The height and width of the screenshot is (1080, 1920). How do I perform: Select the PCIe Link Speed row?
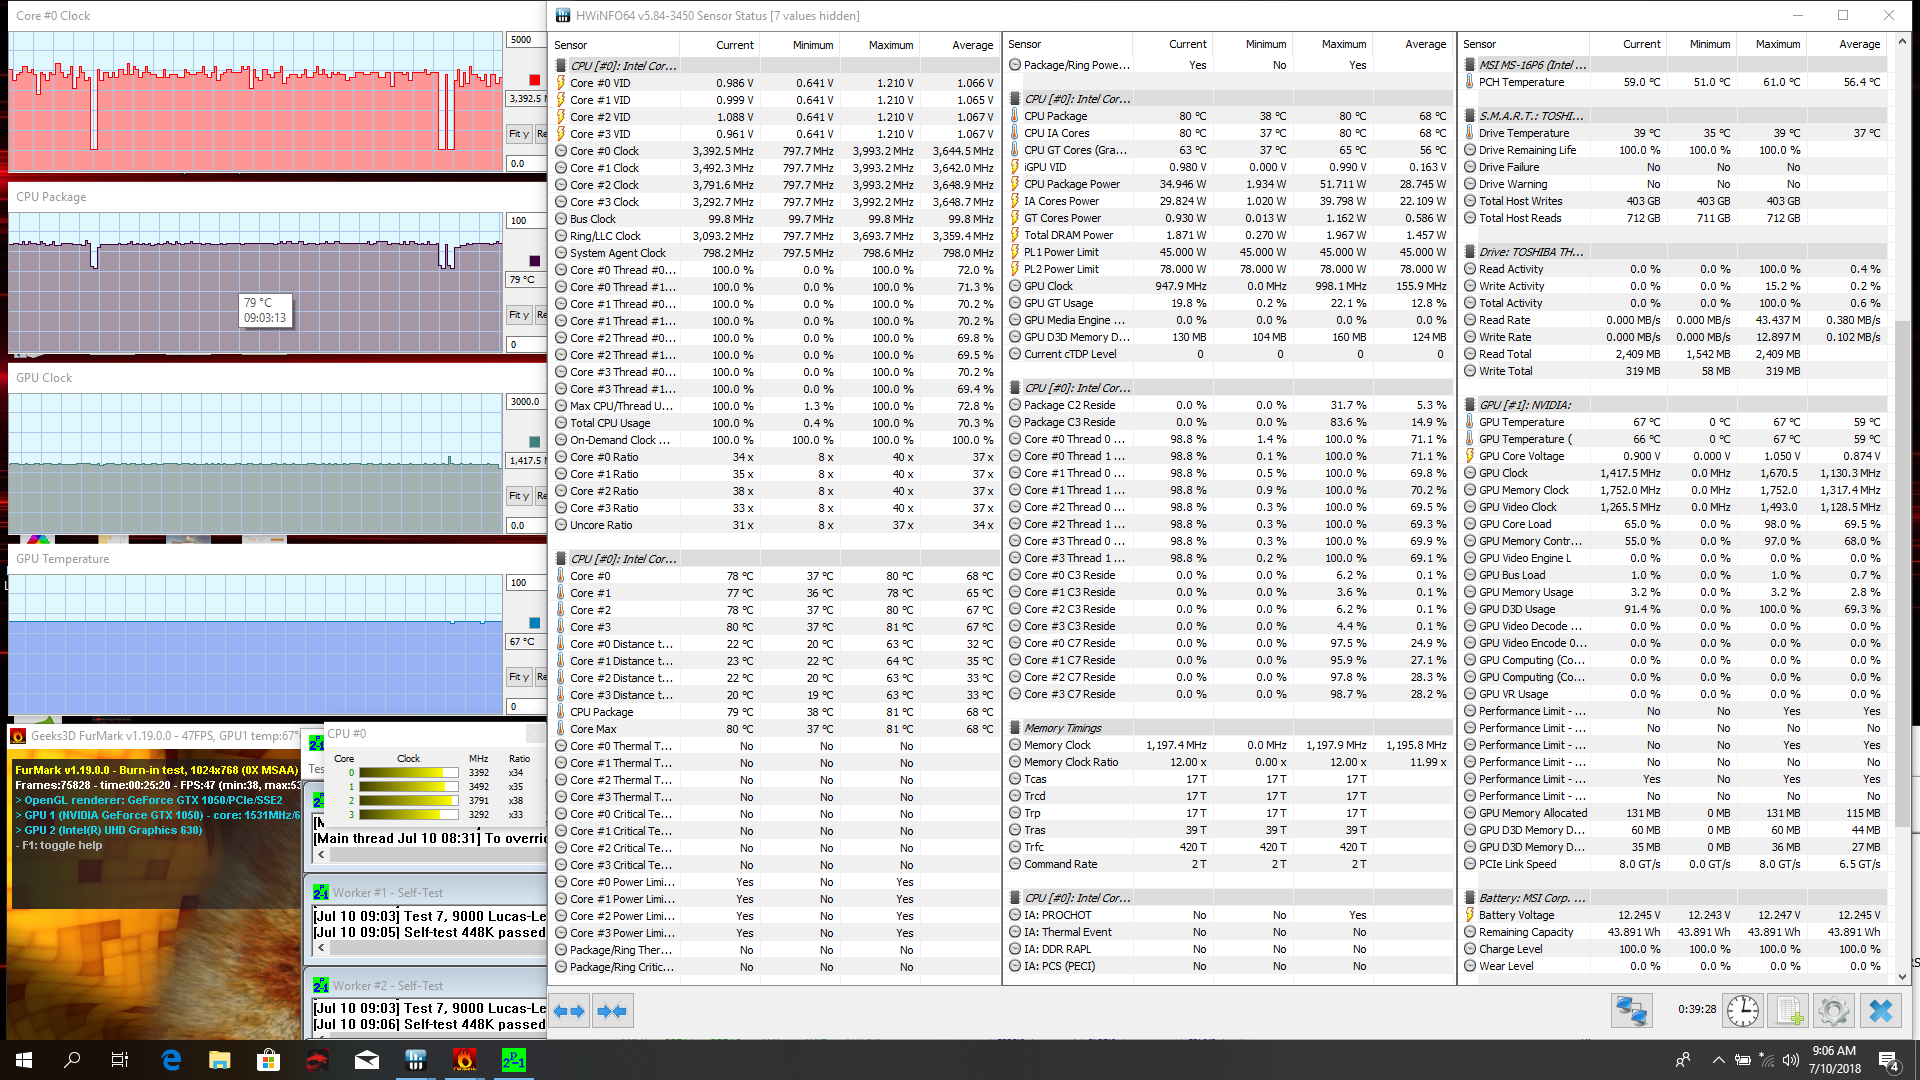click(x=1675, y=864)
